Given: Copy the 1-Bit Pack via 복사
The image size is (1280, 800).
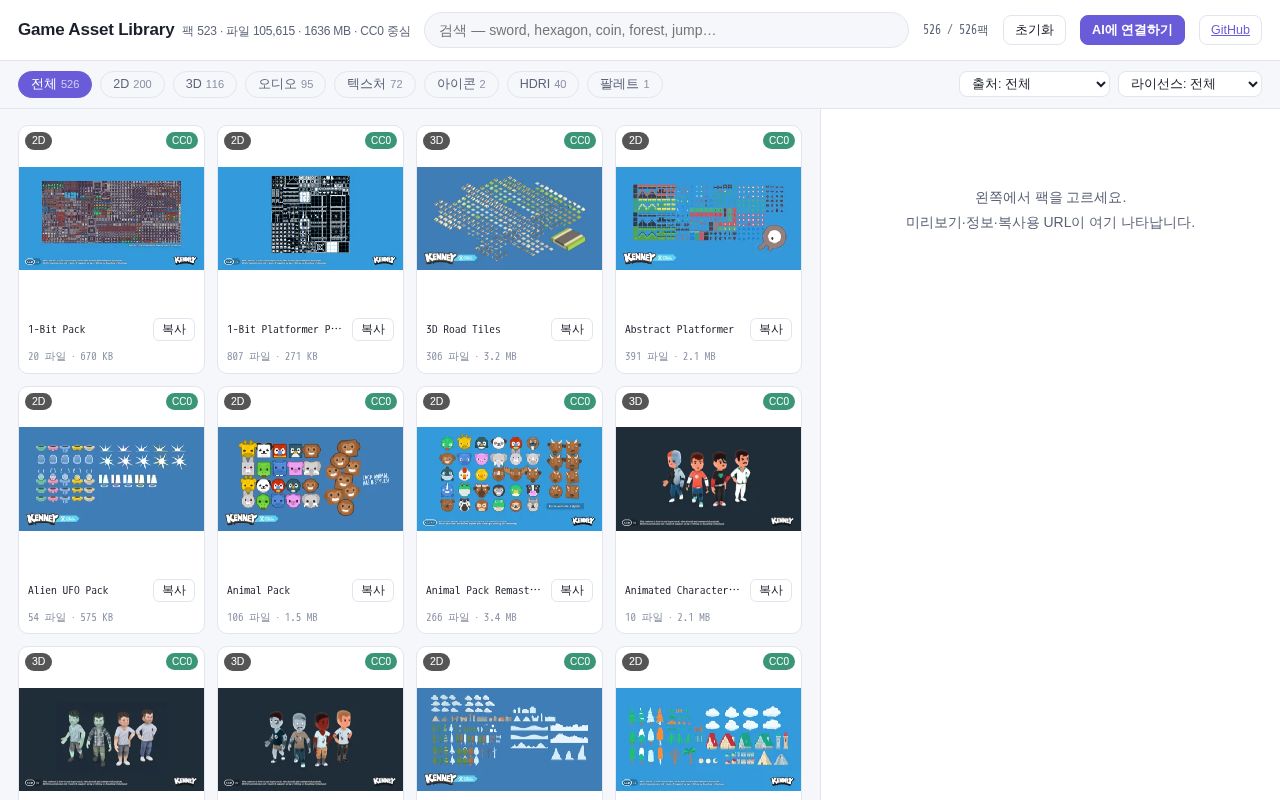Looking at the screenshot, I should (x=174, y=329).
